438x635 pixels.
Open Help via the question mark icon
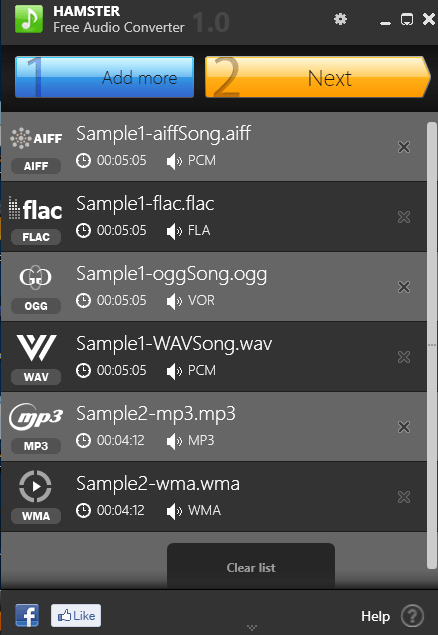[412, 616]
